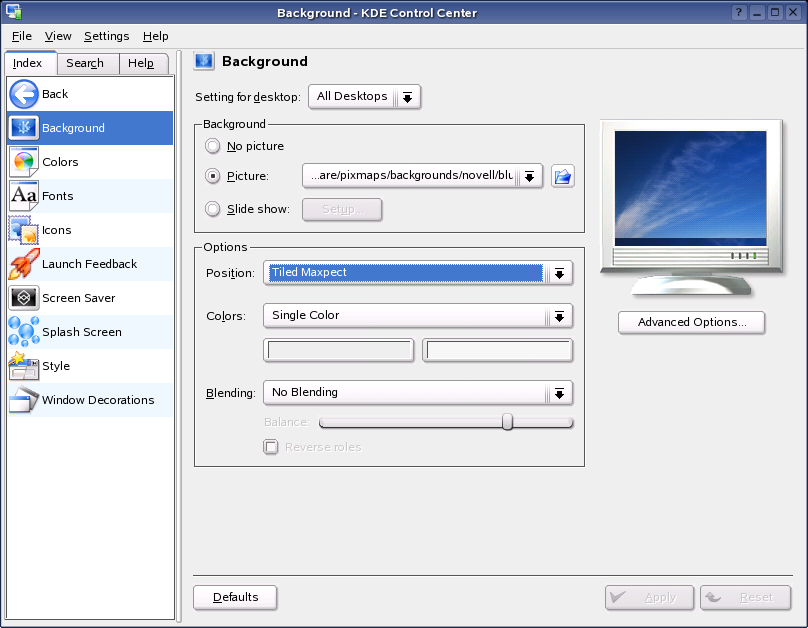Image resolution: width=808 pixels, height=628 pixels.
Task: Open the Setting for desktop dropdown
Action: [364, 97]
